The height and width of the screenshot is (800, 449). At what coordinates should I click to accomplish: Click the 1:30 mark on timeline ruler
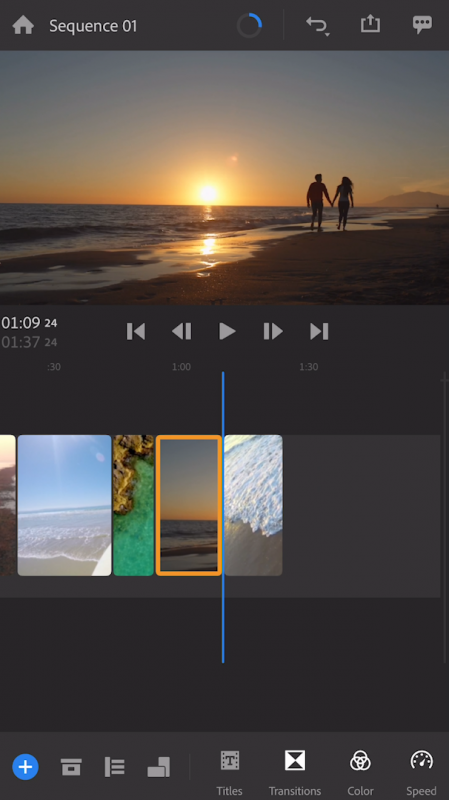click(x=309, y=367)
